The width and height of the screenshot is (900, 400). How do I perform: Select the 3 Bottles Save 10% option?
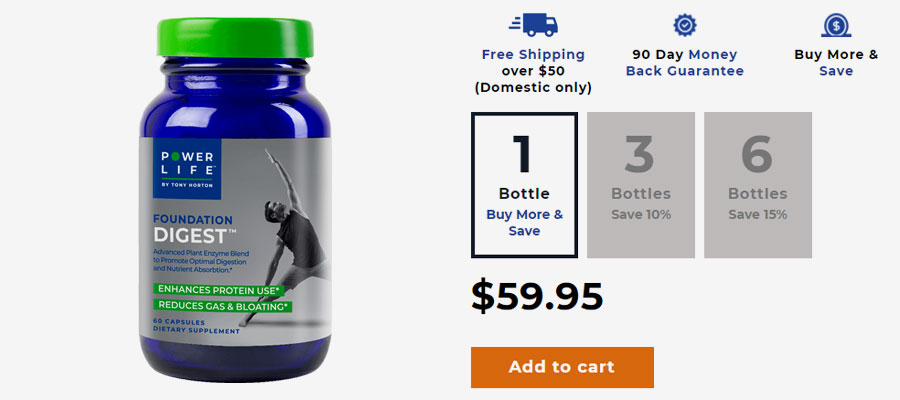click(x=641, y=185)
